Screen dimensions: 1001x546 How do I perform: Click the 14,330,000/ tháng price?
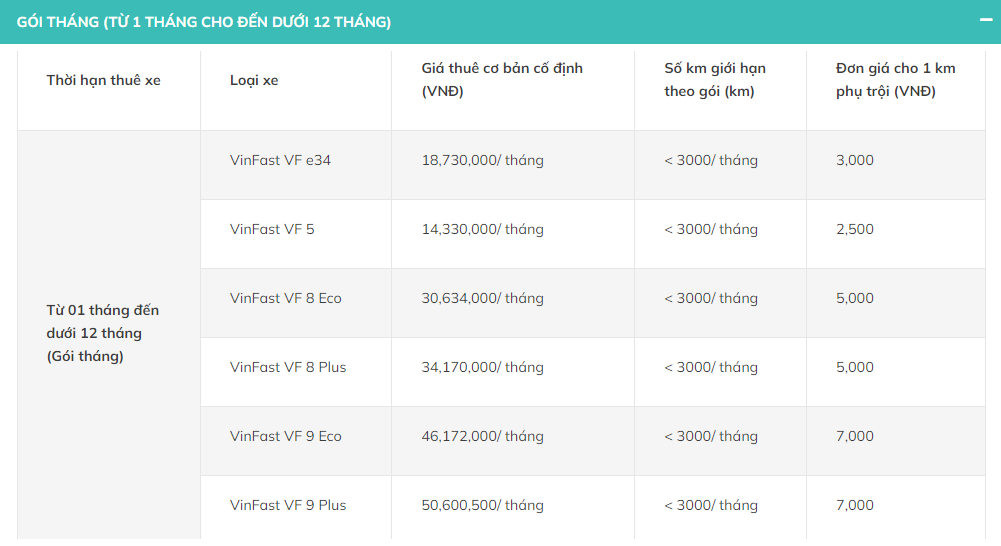(x=483, y=229)
